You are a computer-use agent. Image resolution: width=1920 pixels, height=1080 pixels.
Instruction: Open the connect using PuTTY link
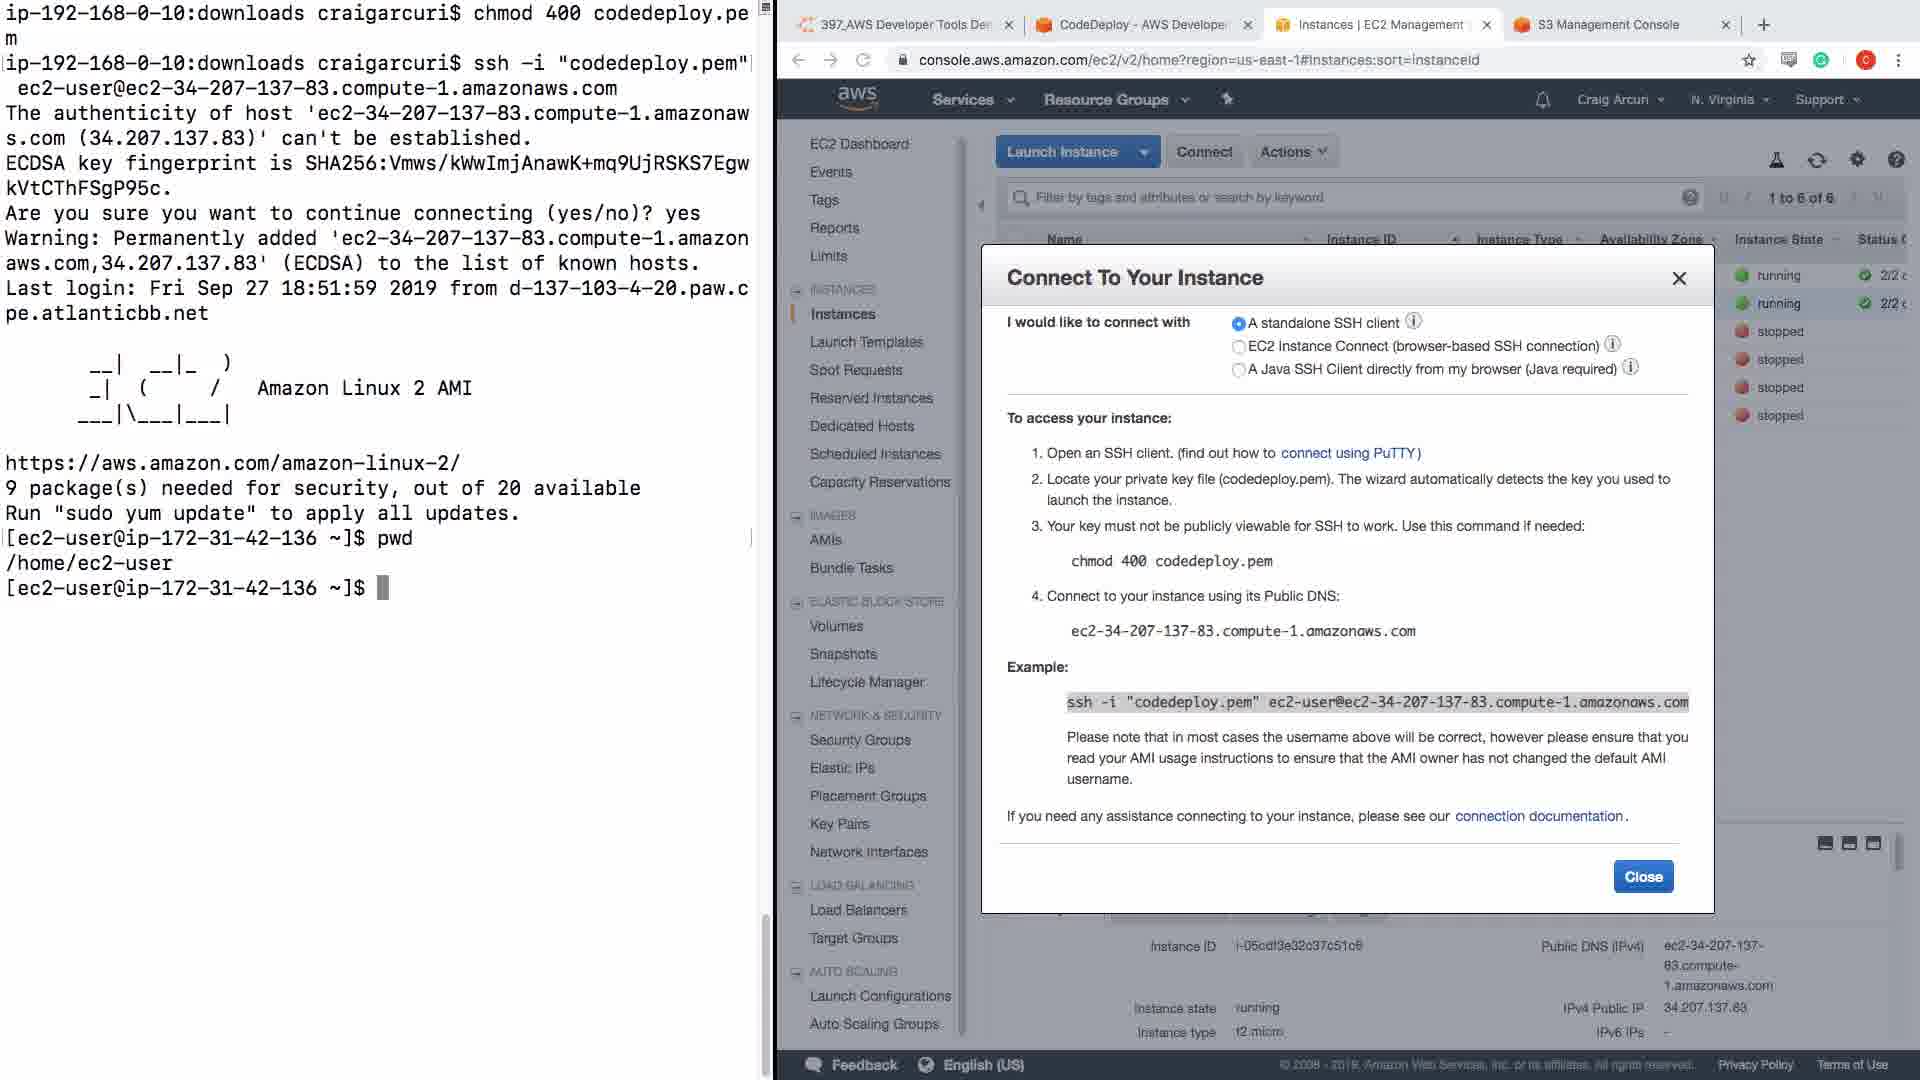(1350, 453)
